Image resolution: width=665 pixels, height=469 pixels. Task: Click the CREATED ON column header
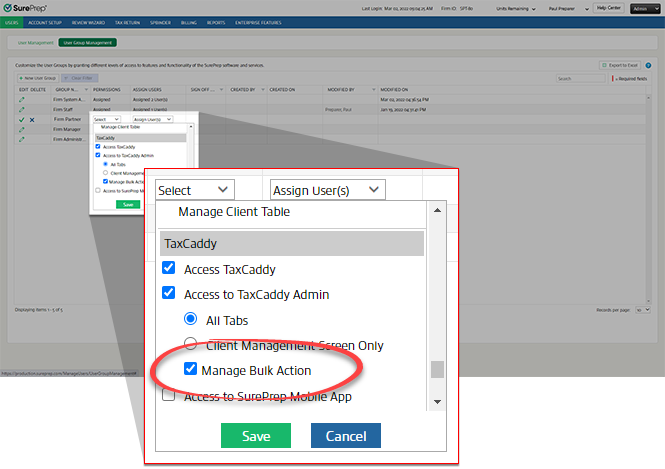(x=282, y=89)
